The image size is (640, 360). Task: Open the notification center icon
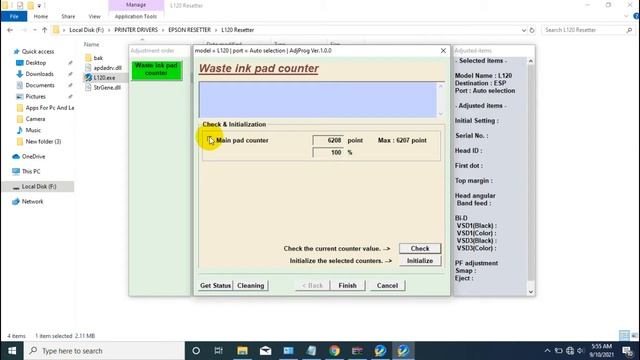[628, 351]
